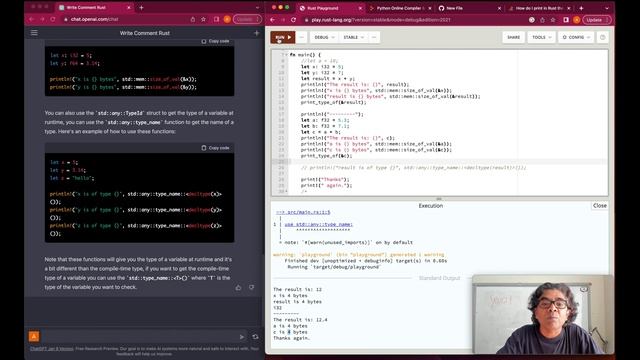
Task: Open the side panel icon in the ChatGPT window
Action: click(216, 19)
